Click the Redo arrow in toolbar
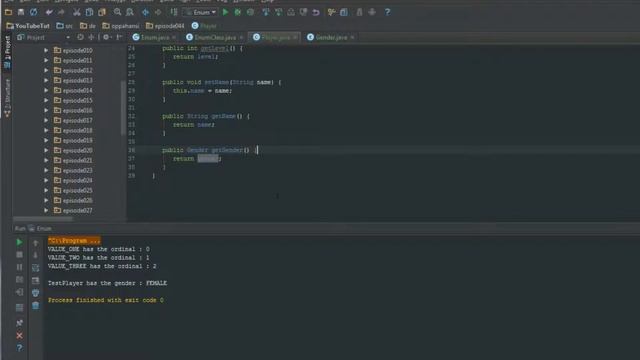640x360 pixels. point(61,12)
